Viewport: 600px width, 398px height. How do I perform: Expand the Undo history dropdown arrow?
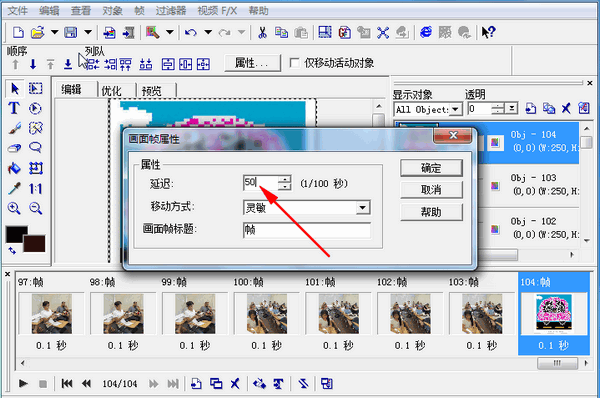208,32
